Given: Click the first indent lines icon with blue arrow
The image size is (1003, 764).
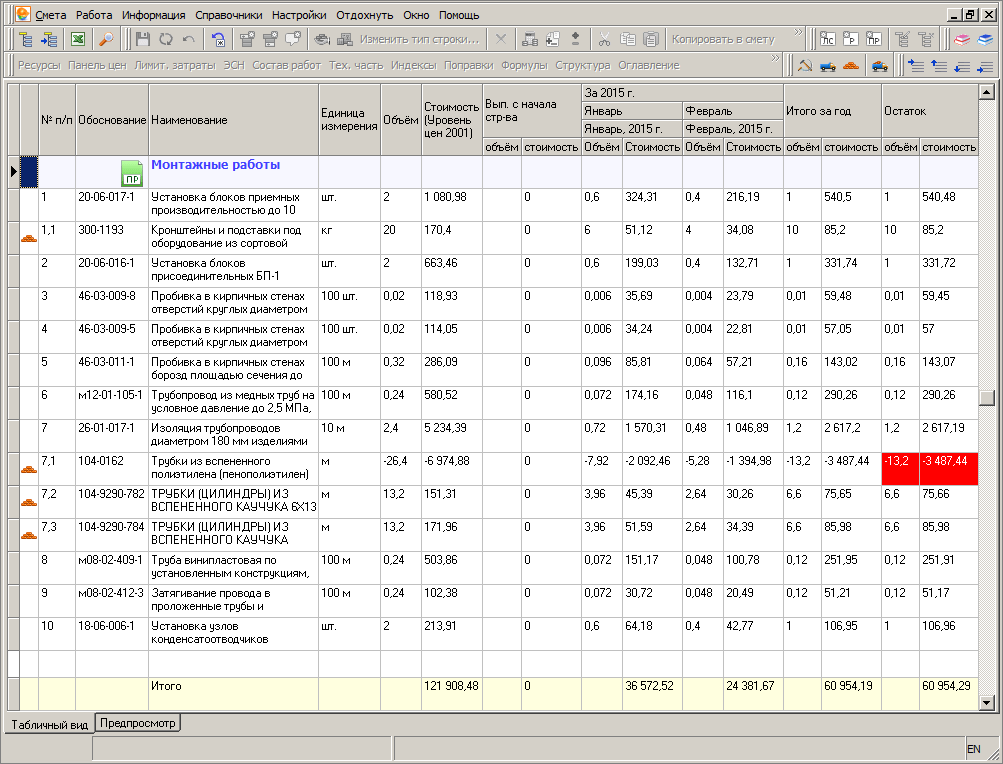Looking at the screenshot, I should point(916,65).
